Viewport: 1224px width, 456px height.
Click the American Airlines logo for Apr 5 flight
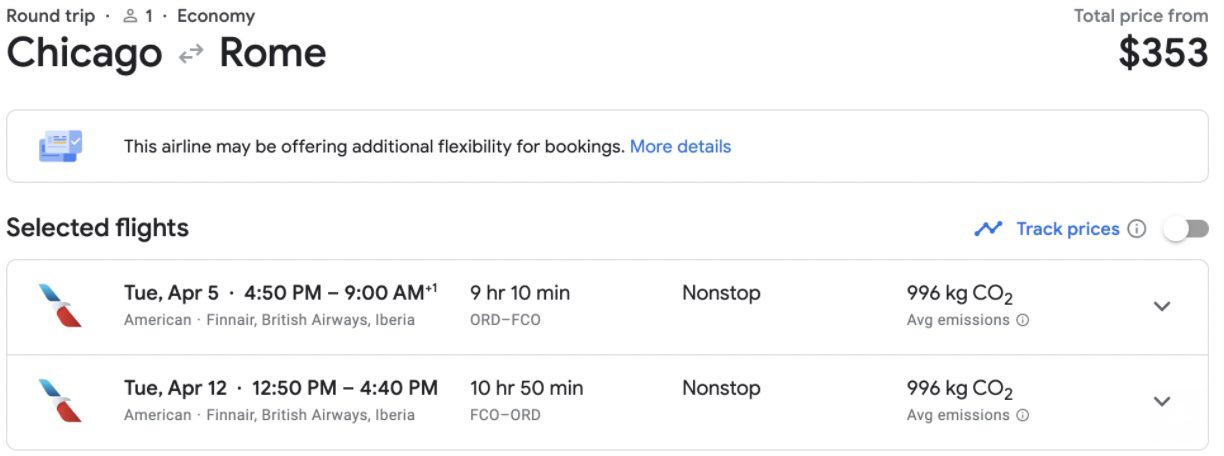[x=60, y=306]
